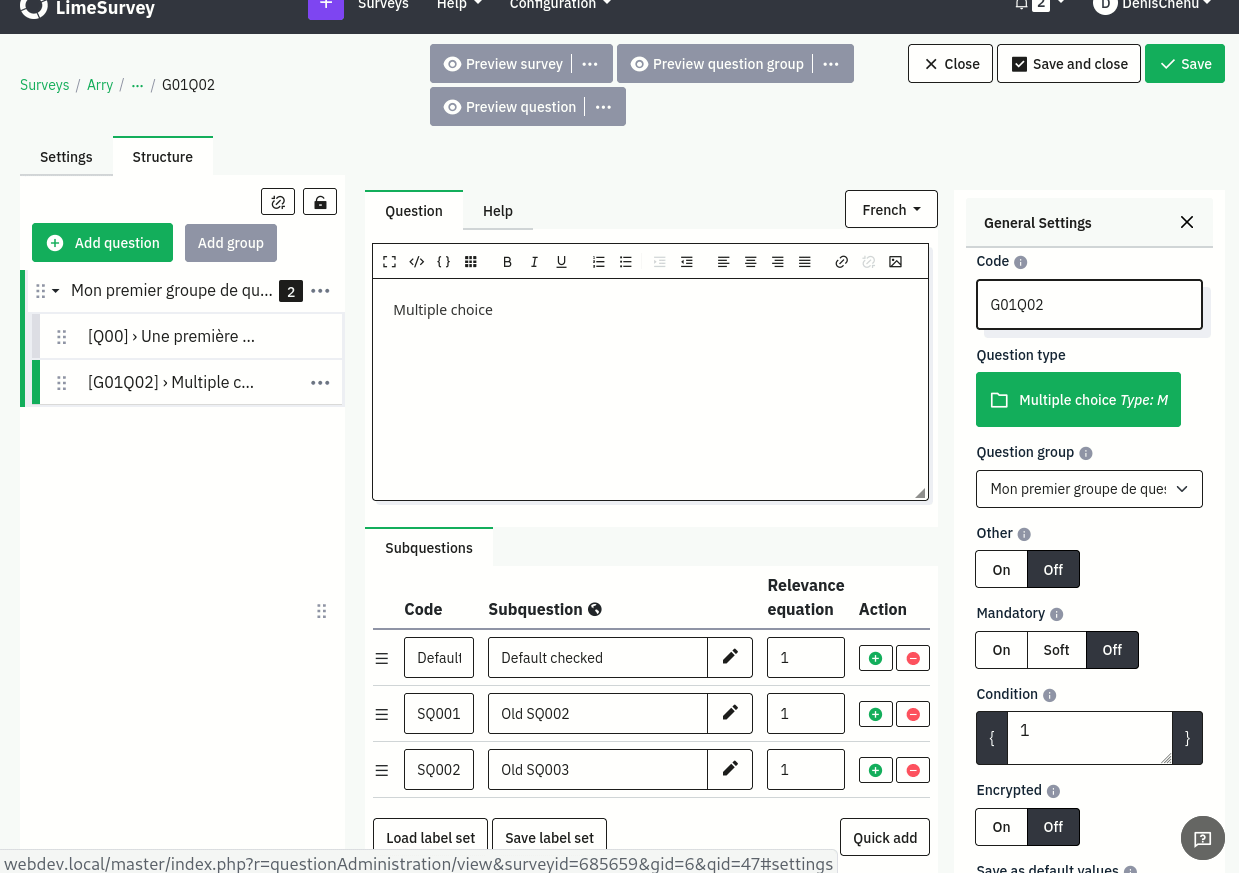Open the French language dropdown

[891, 210]
